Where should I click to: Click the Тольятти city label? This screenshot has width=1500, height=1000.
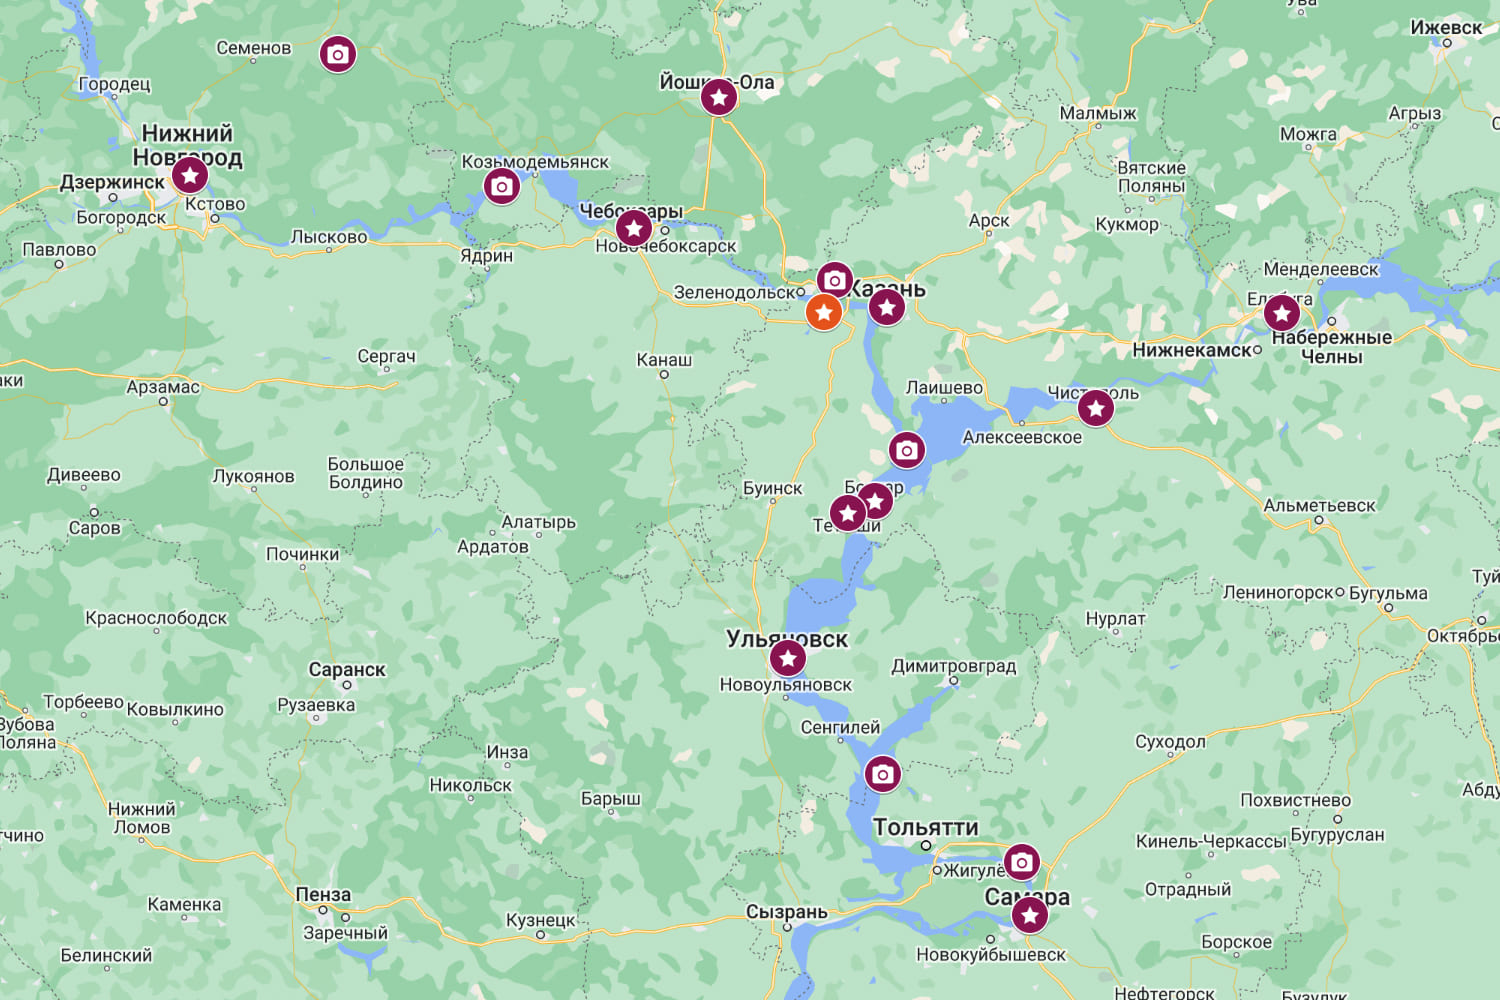926,827
